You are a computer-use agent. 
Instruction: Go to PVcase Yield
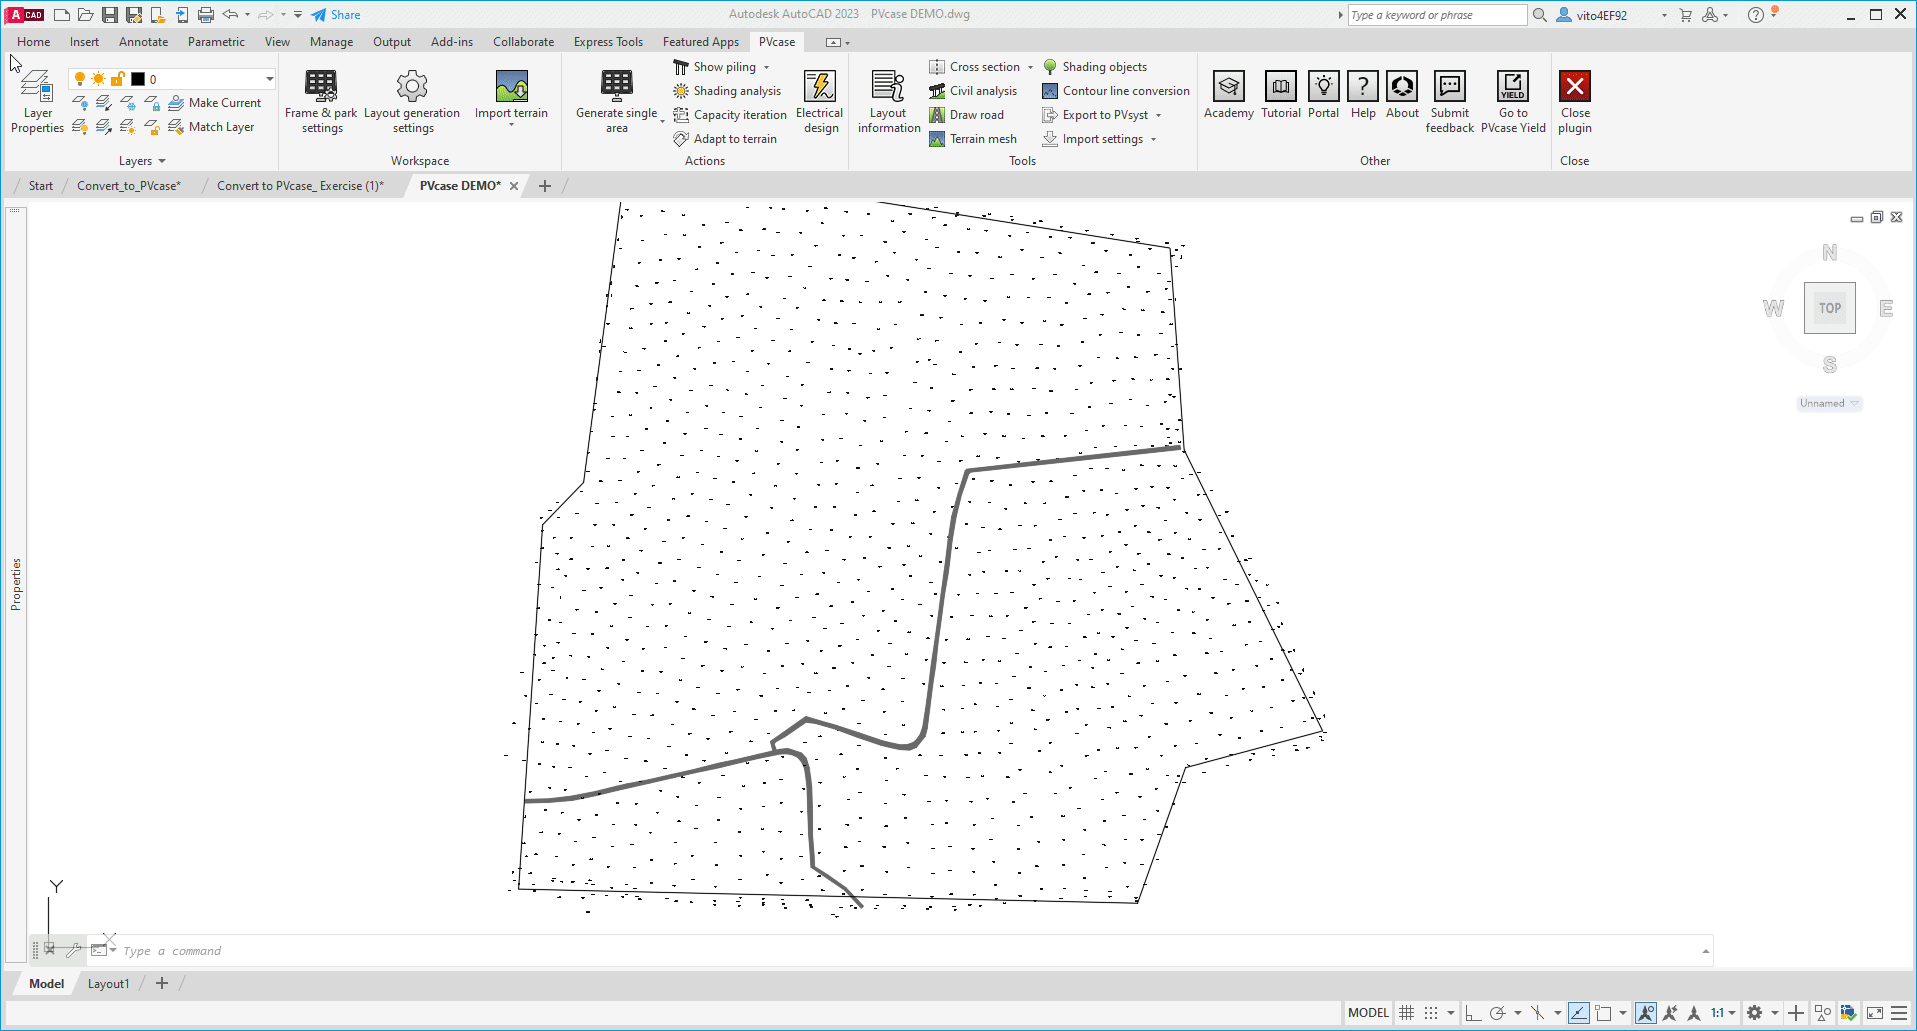(1513, 101)
